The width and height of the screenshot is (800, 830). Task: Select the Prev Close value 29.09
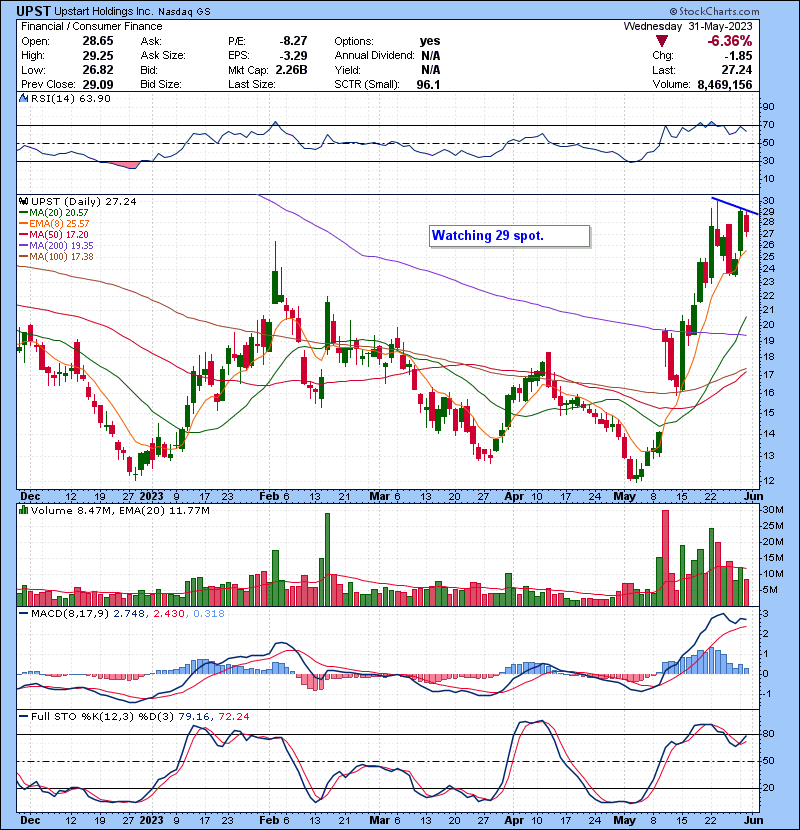tap(97, 84)
